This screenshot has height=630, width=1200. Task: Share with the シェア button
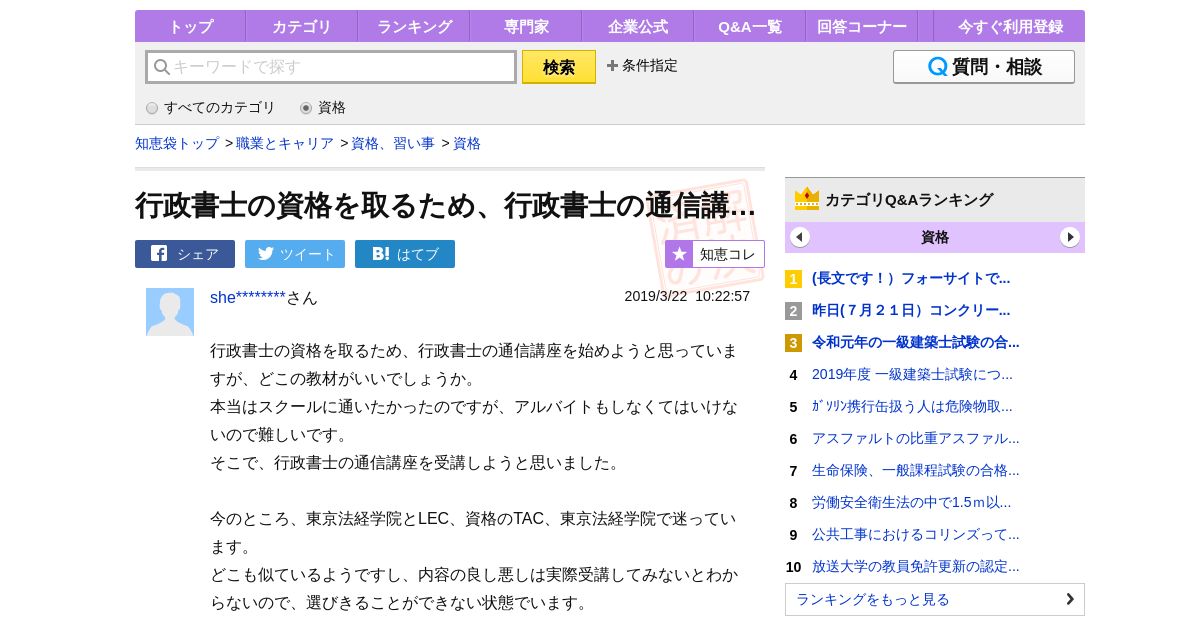[185, 254]
